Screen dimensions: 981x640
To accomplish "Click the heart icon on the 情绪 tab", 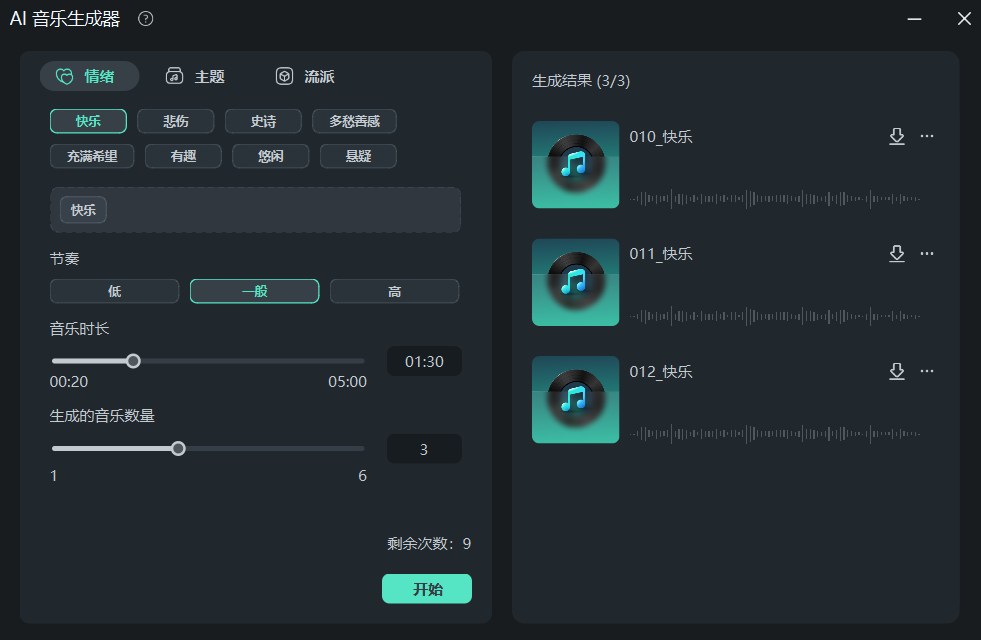I will pos(62,75).
